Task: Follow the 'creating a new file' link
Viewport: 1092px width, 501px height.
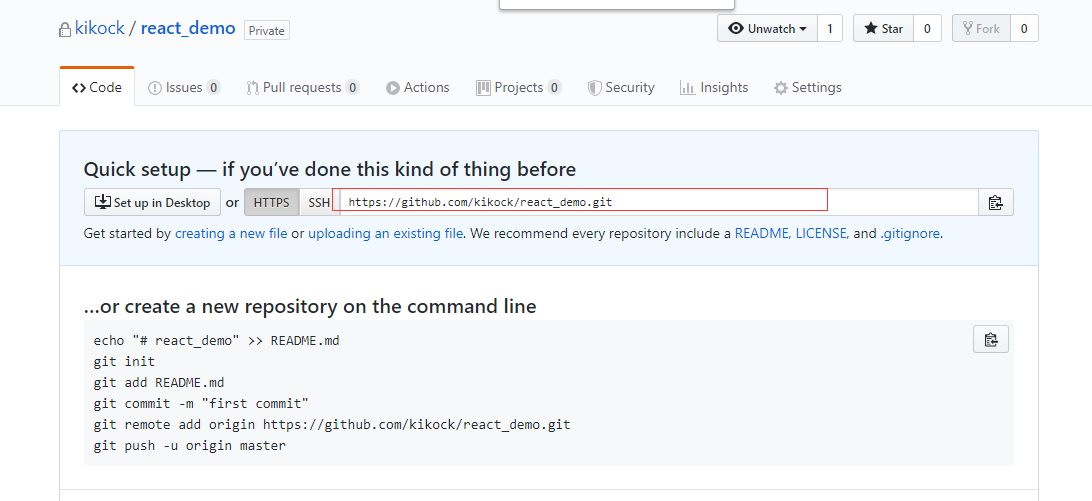Action: (231, 233)
